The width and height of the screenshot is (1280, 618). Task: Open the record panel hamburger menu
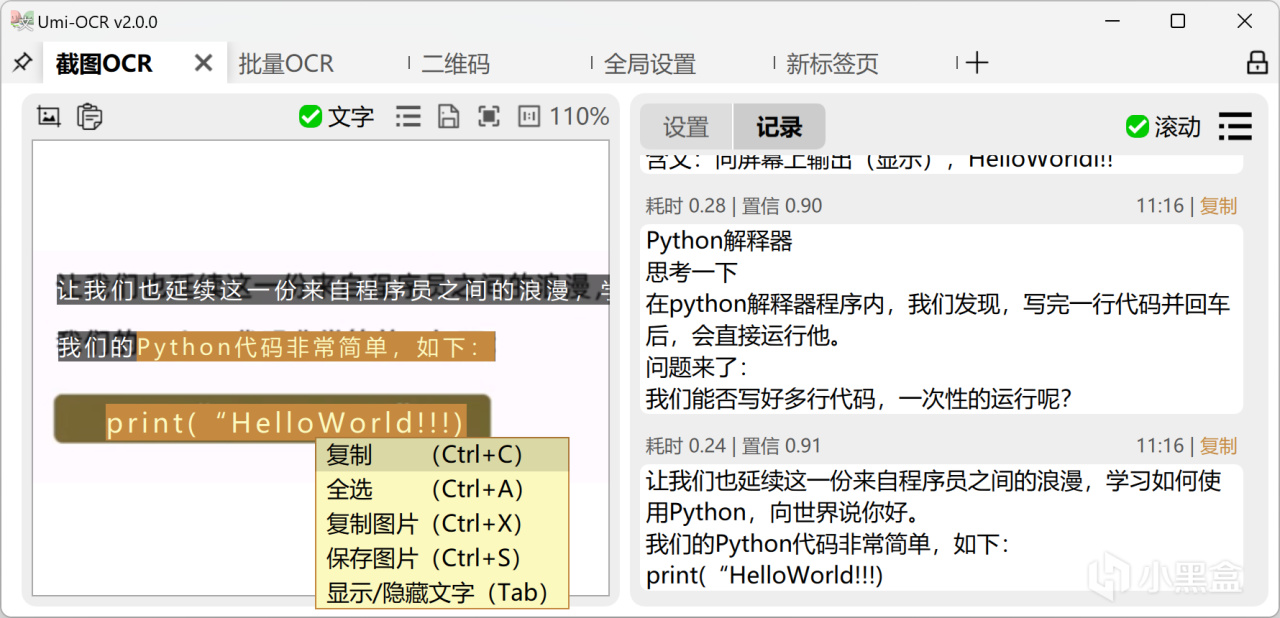[x=1235, y=127]
